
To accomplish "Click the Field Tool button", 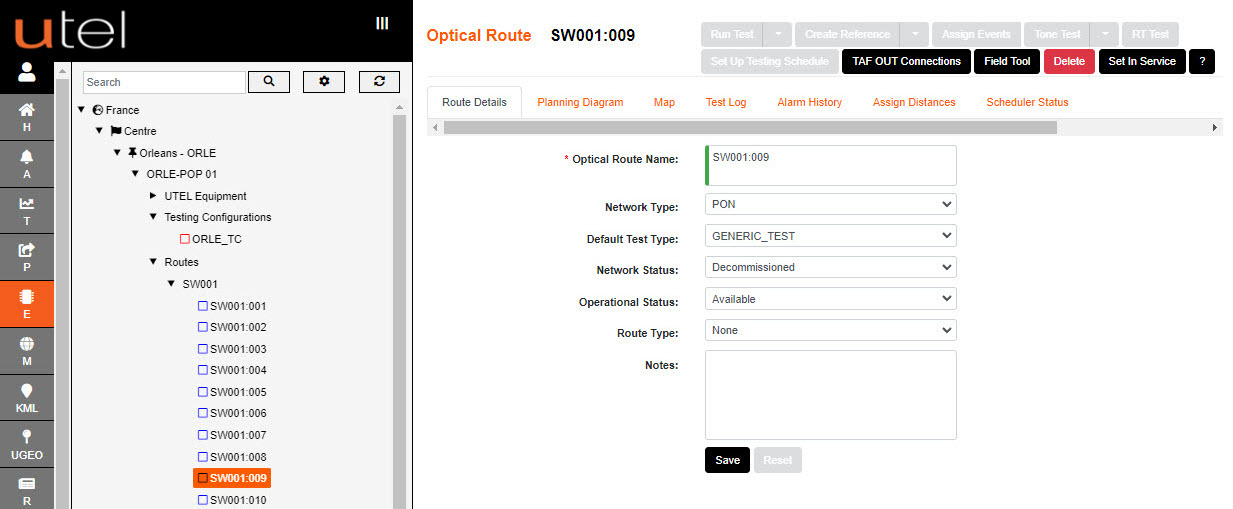I will tap(1007, 61).
